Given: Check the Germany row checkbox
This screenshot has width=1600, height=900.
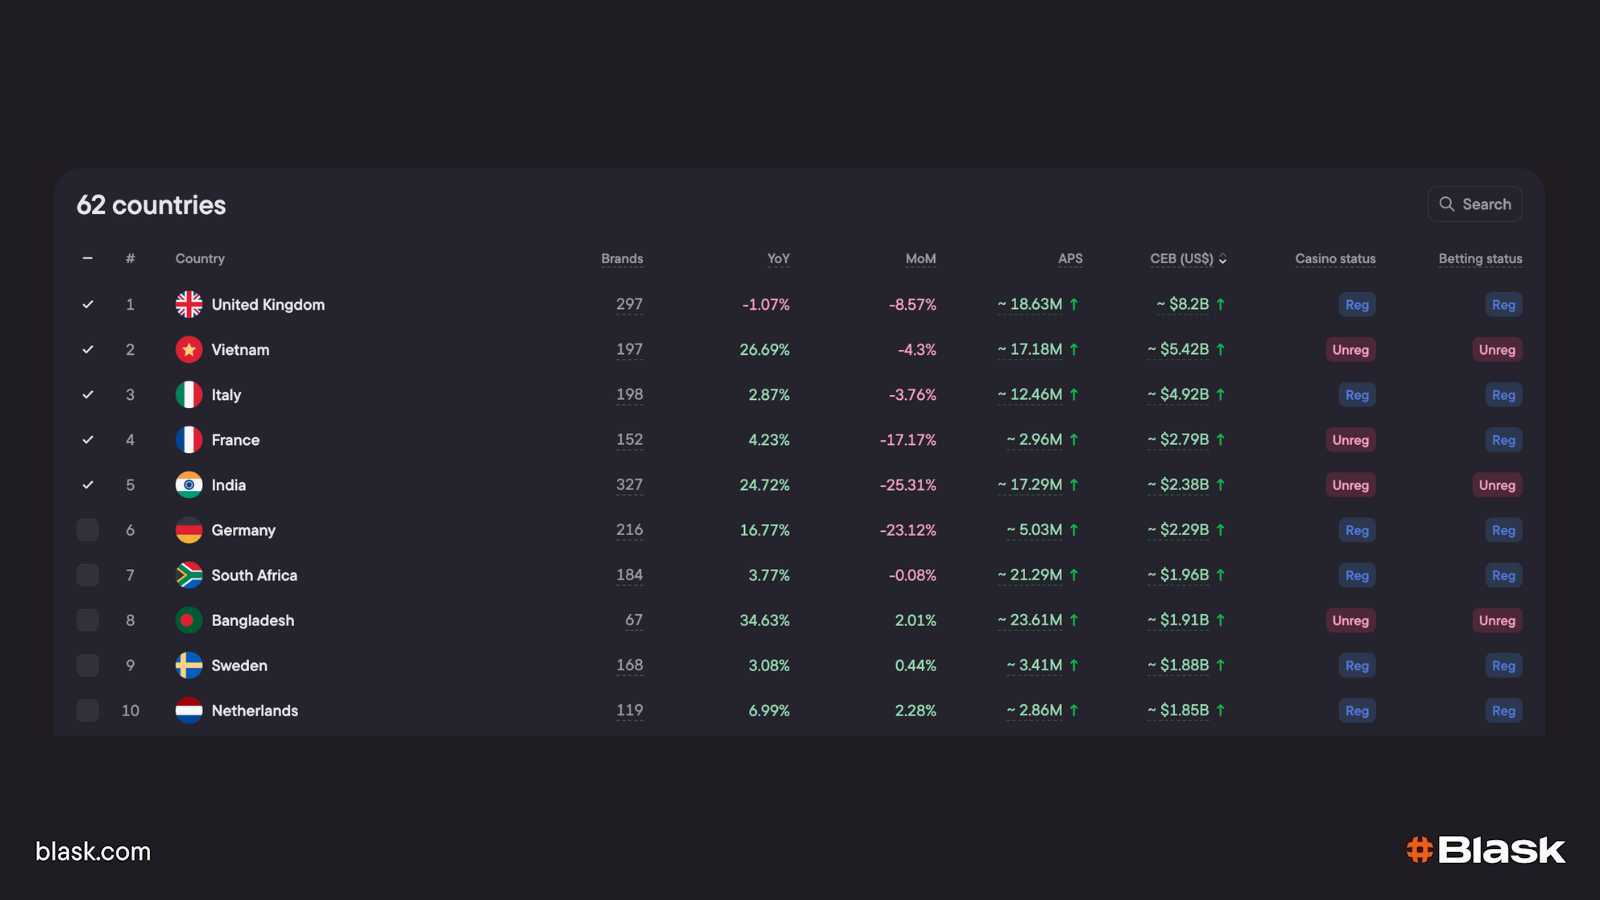Looking at the screenshot, I should click(x=88, y=530).
